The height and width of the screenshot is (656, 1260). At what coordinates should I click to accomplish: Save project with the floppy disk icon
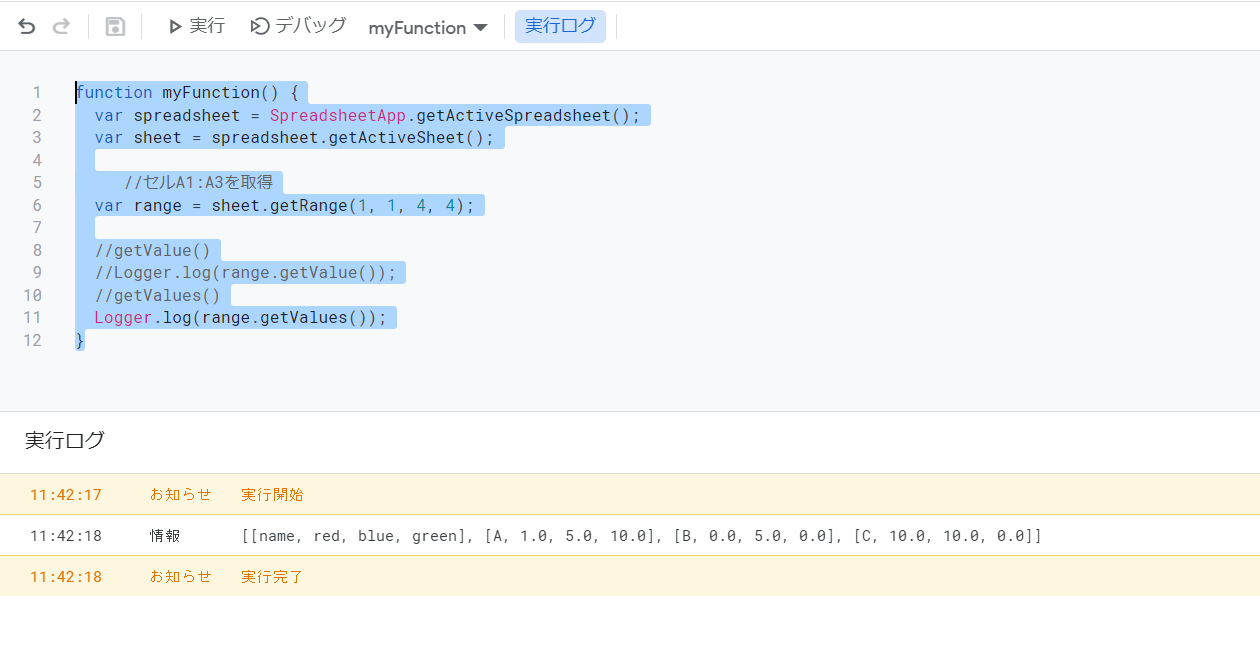pyautogui.click(x=115, y=27)
